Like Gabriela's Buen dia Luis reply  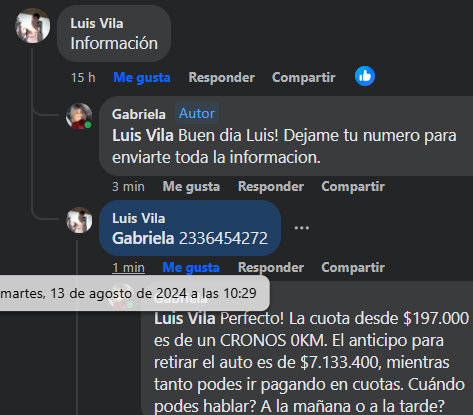pyautogui.click(x=191, y=187)
